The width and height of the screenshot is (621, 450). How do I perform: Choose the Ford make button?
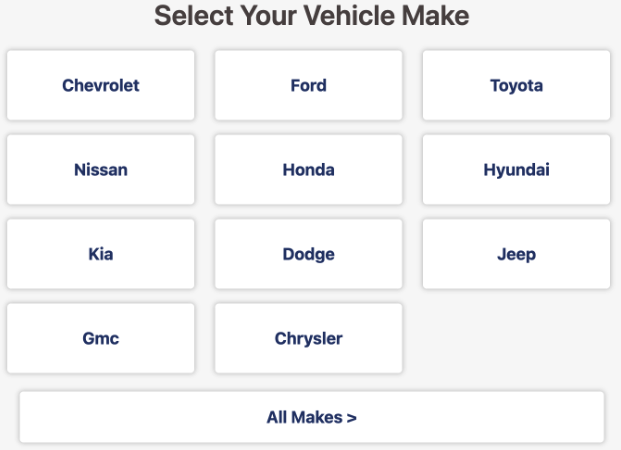[x=308, y=86]
